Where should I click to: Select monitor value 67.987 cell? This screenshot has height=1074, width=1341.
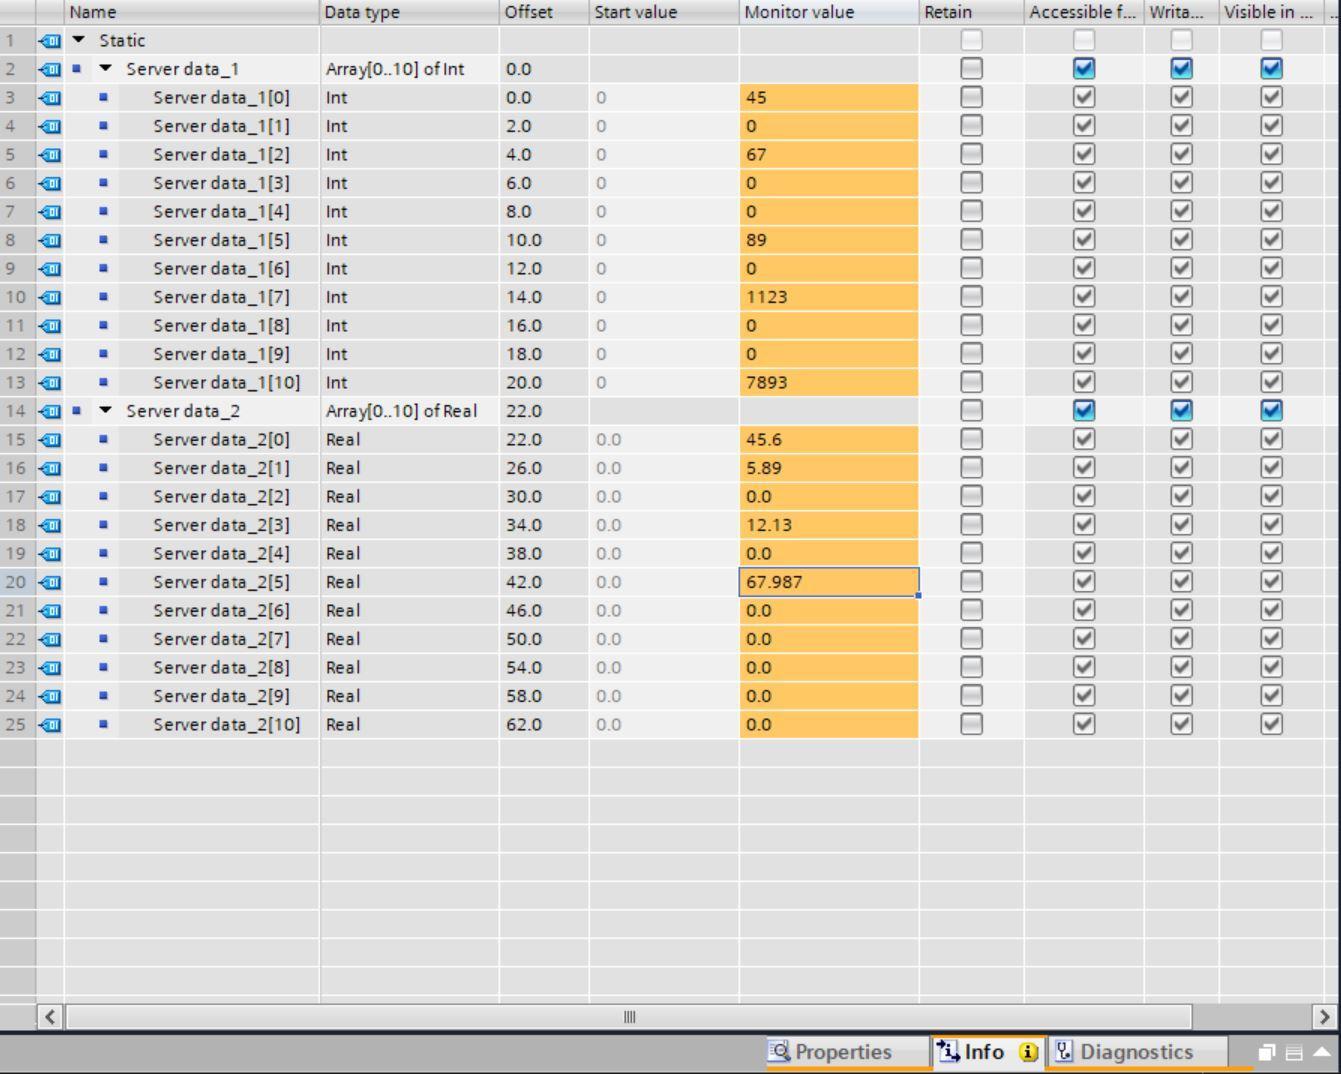tap(829, 582)
